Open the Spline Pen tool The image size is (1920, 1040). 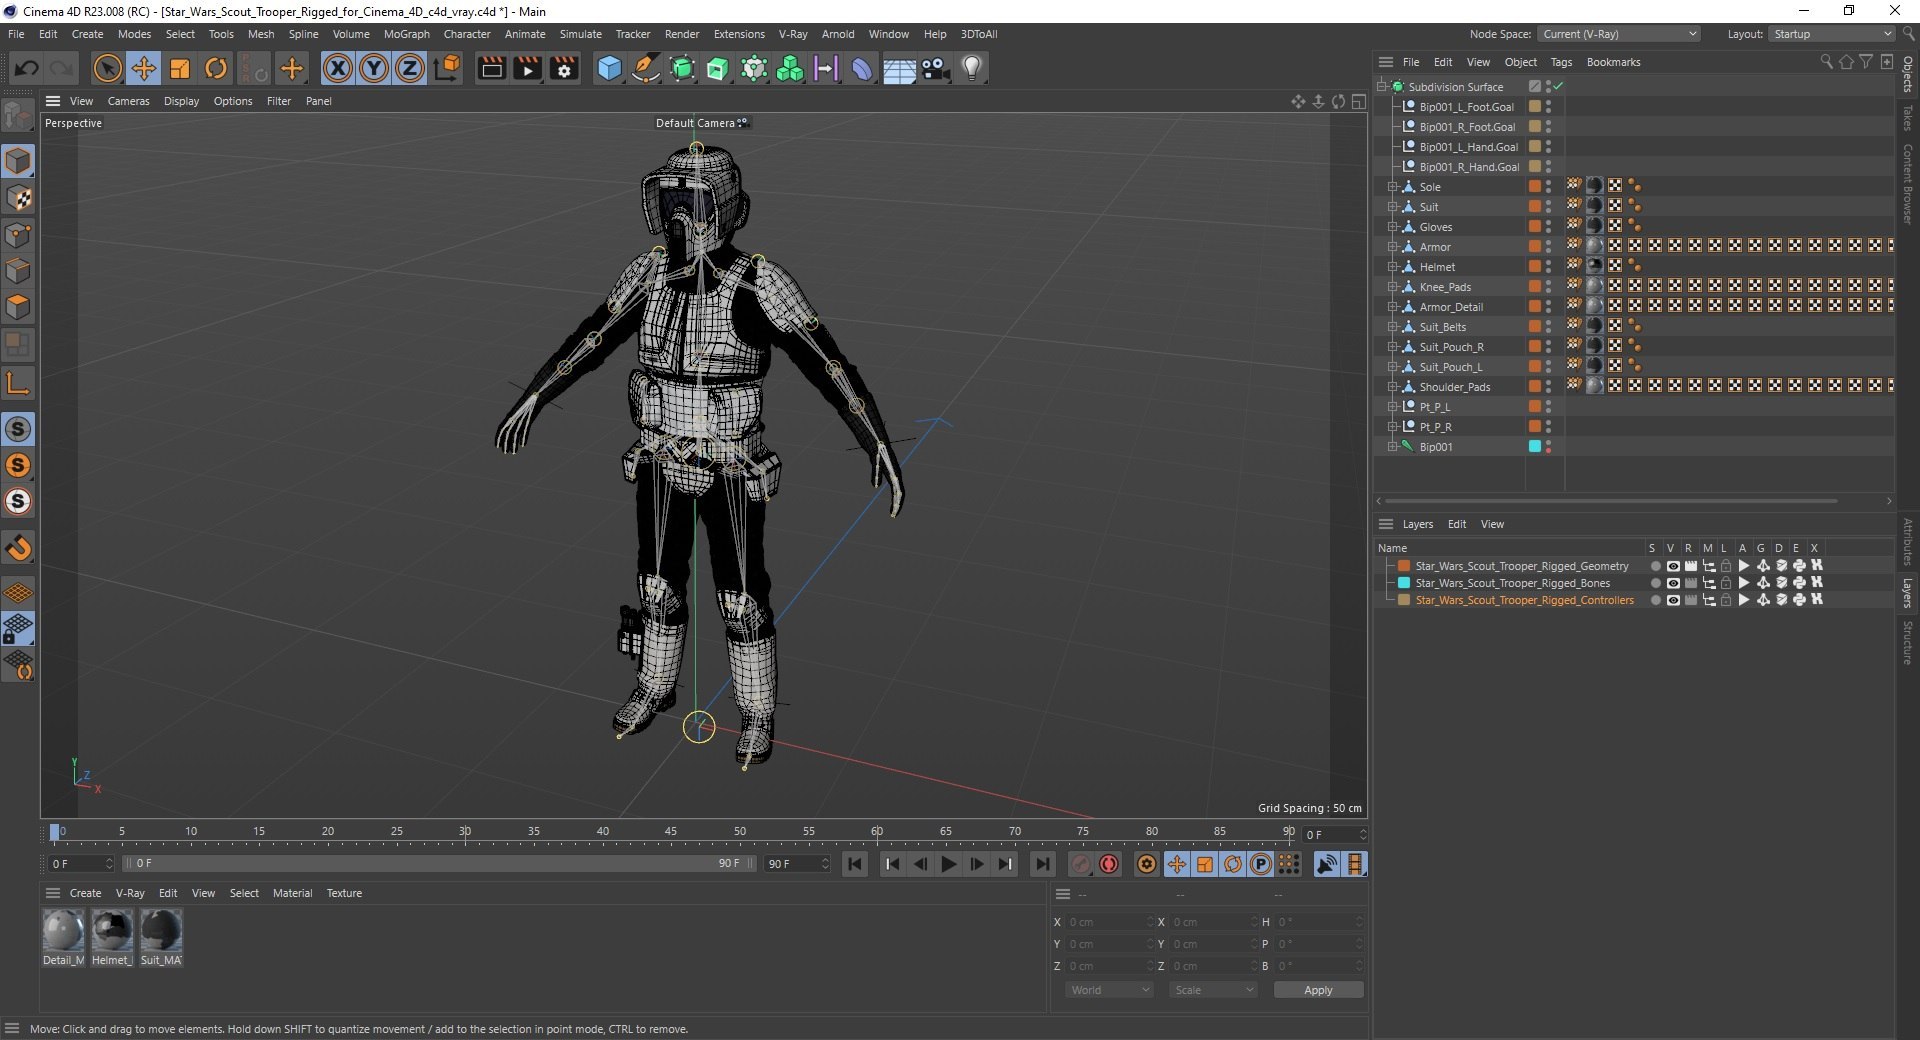pyautogui.click(x=646, y=68)
